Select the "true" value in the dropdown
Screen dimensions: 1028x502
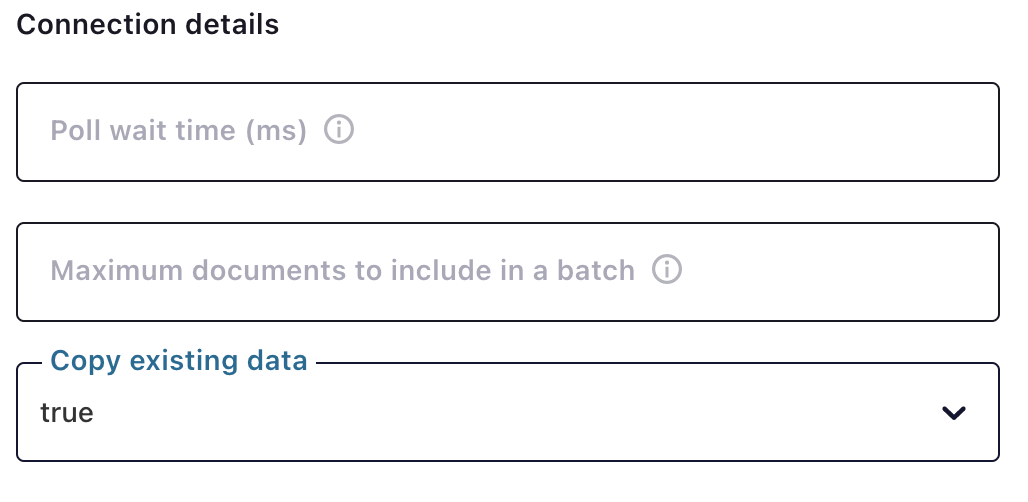point(67,413)
